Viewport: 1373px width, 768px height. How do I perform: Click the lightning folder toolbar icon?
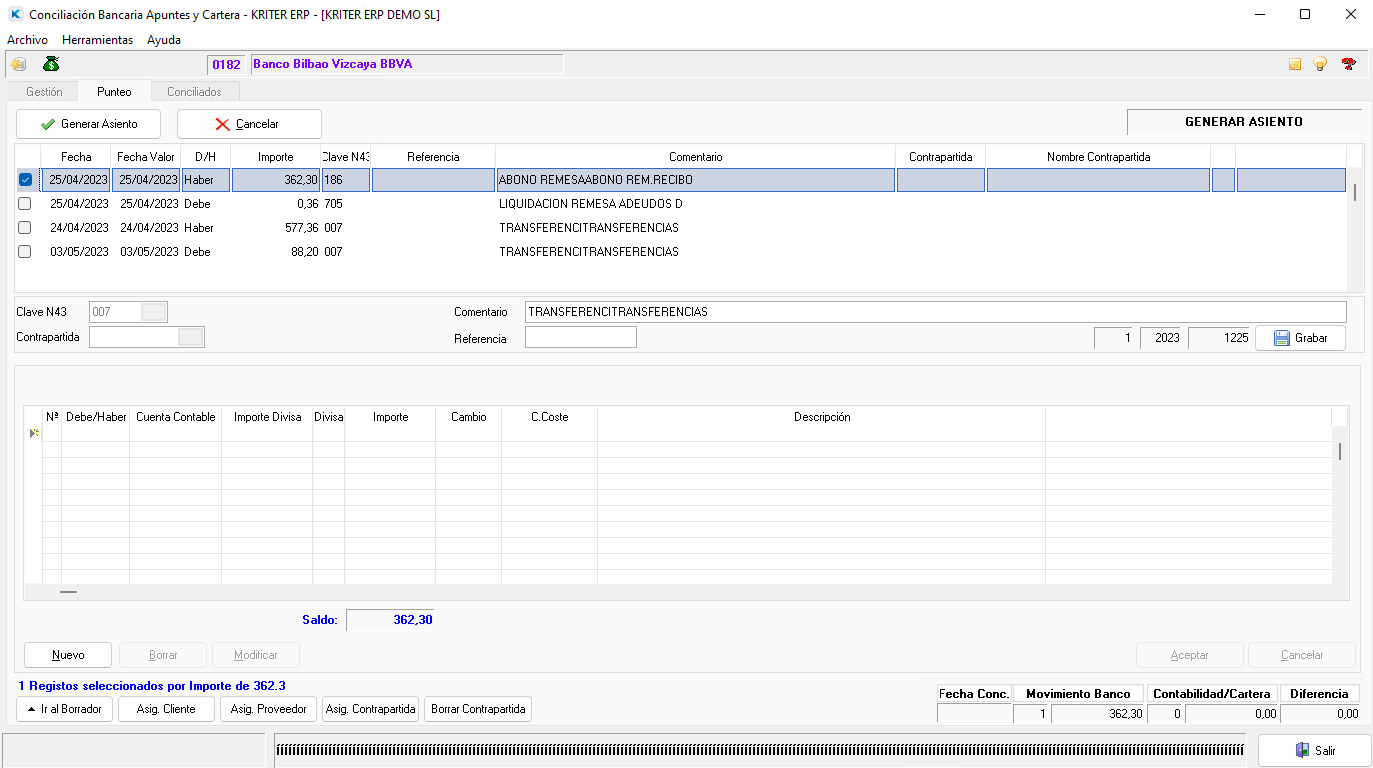[18, 64]
